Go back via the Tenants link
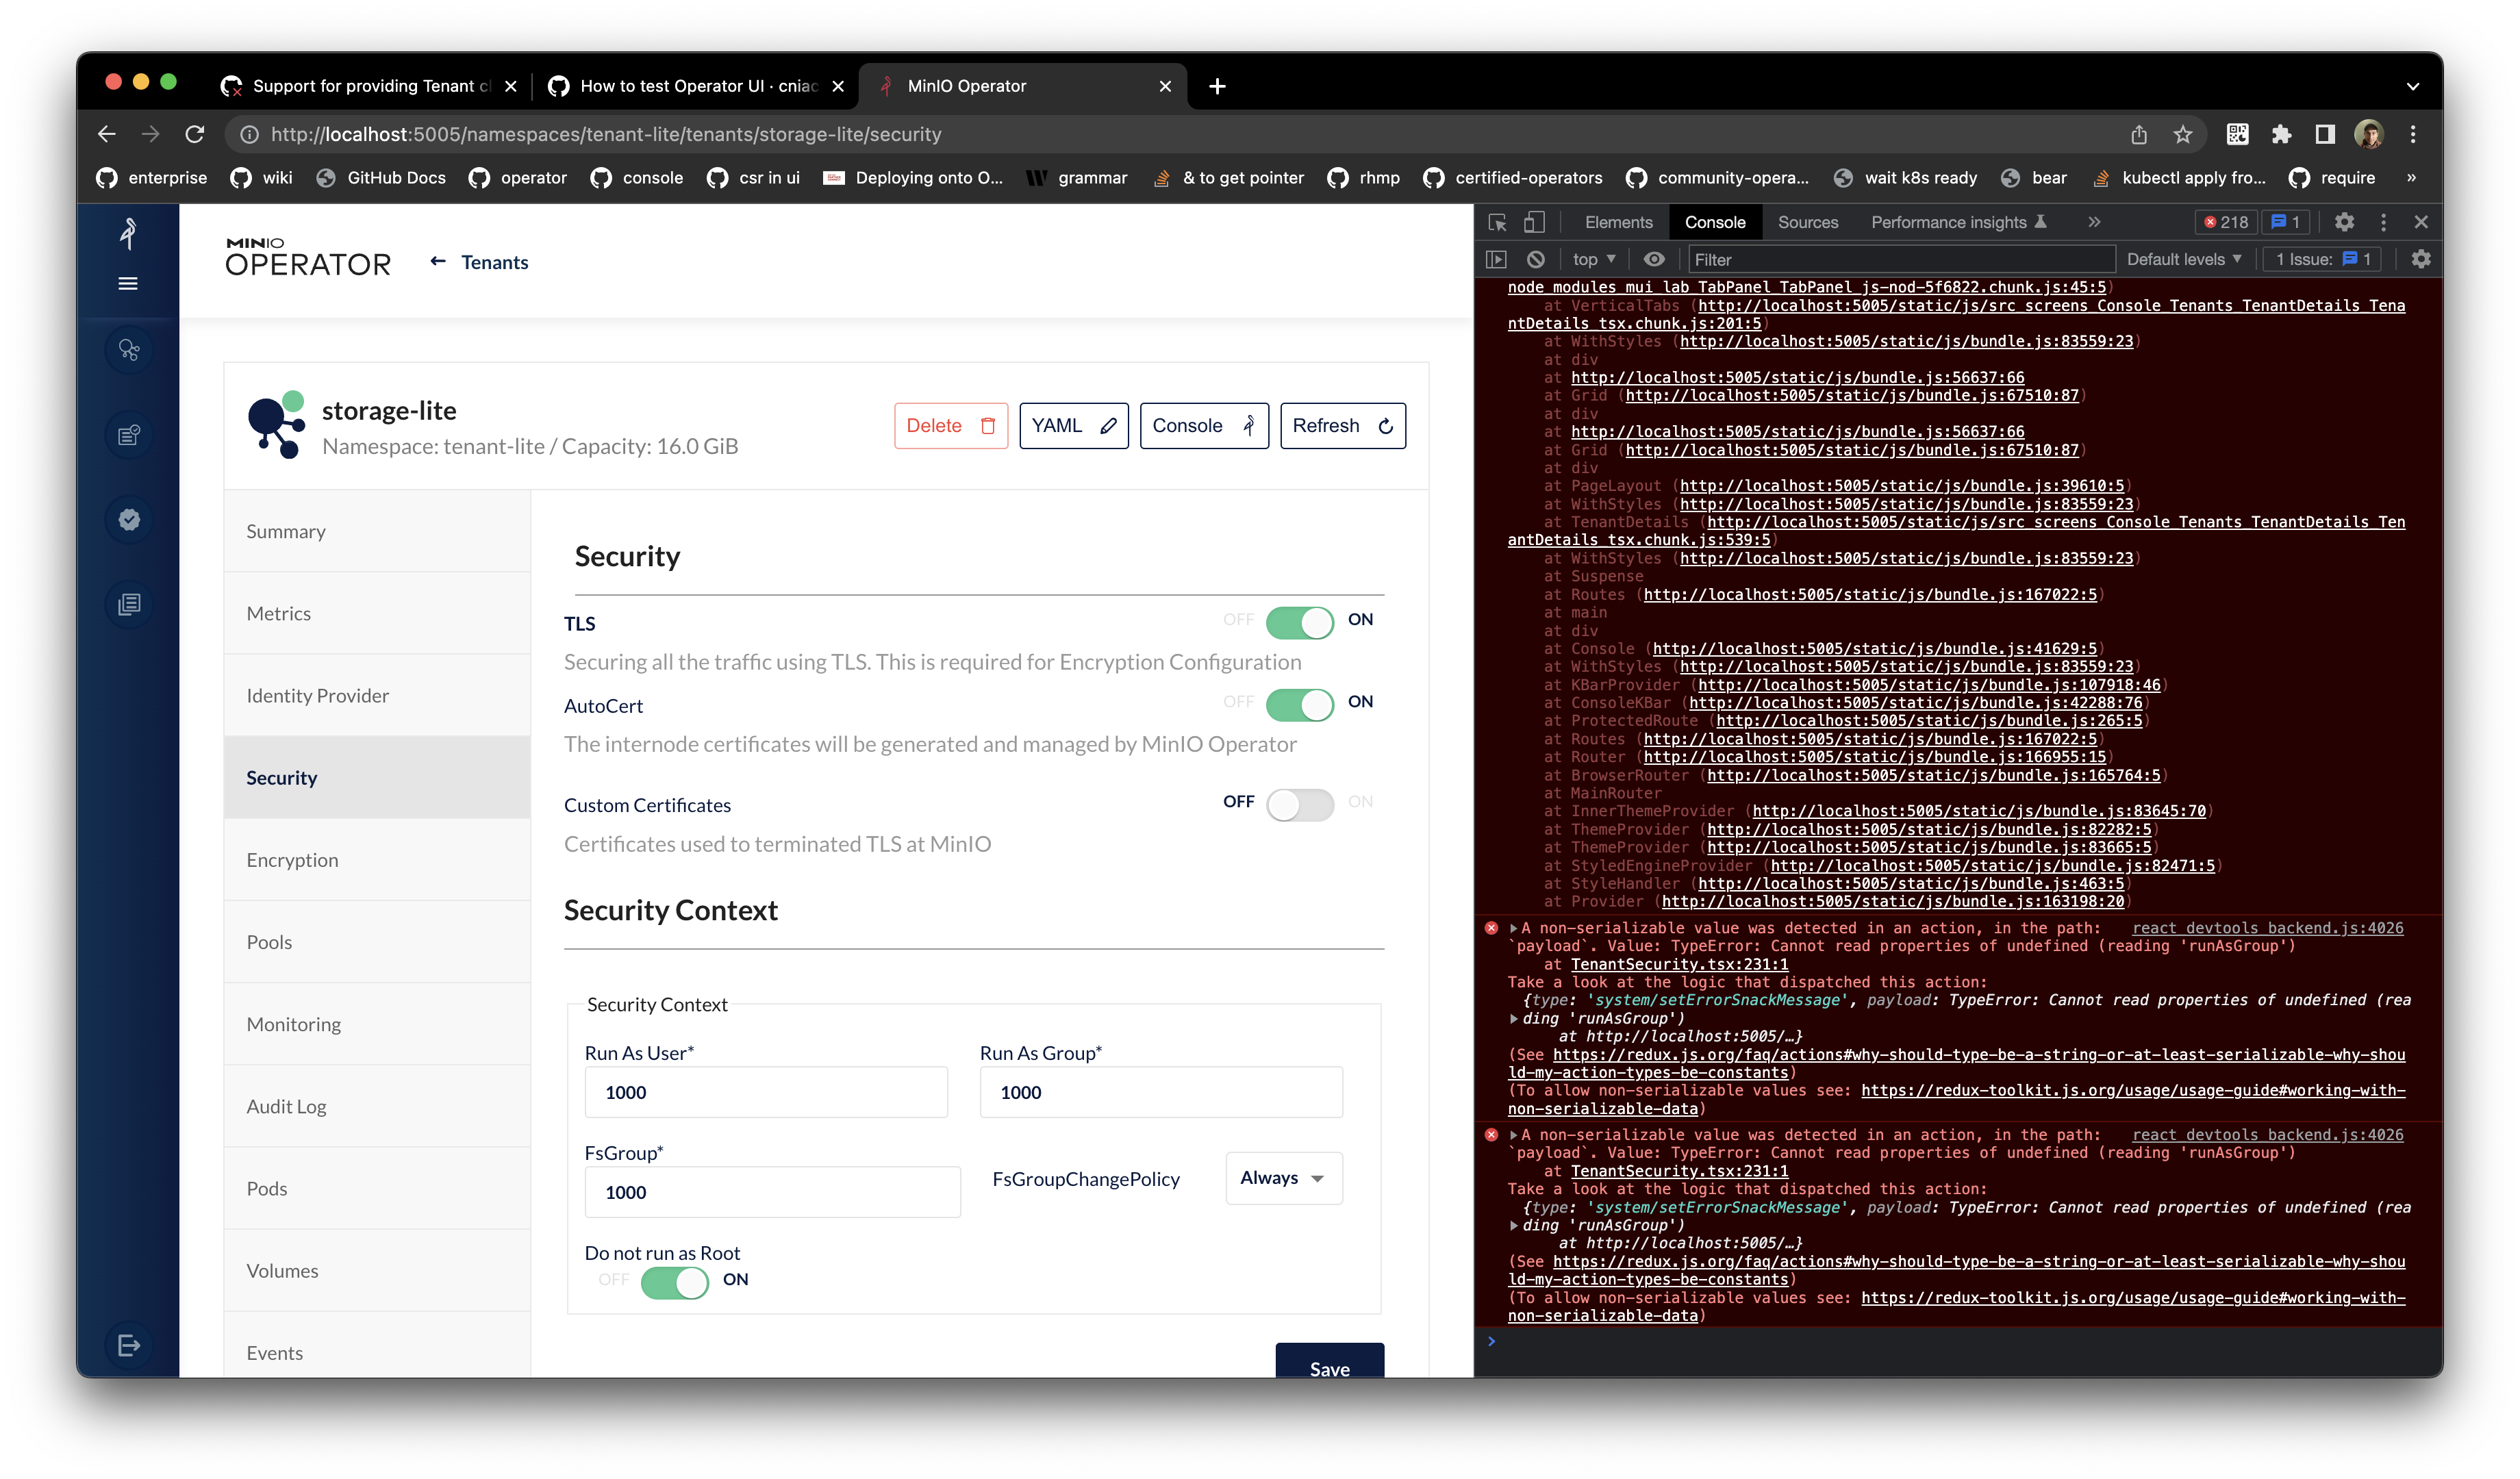Image resolution: width=2520 pixels, height=1479 pixels. [494, 262]
